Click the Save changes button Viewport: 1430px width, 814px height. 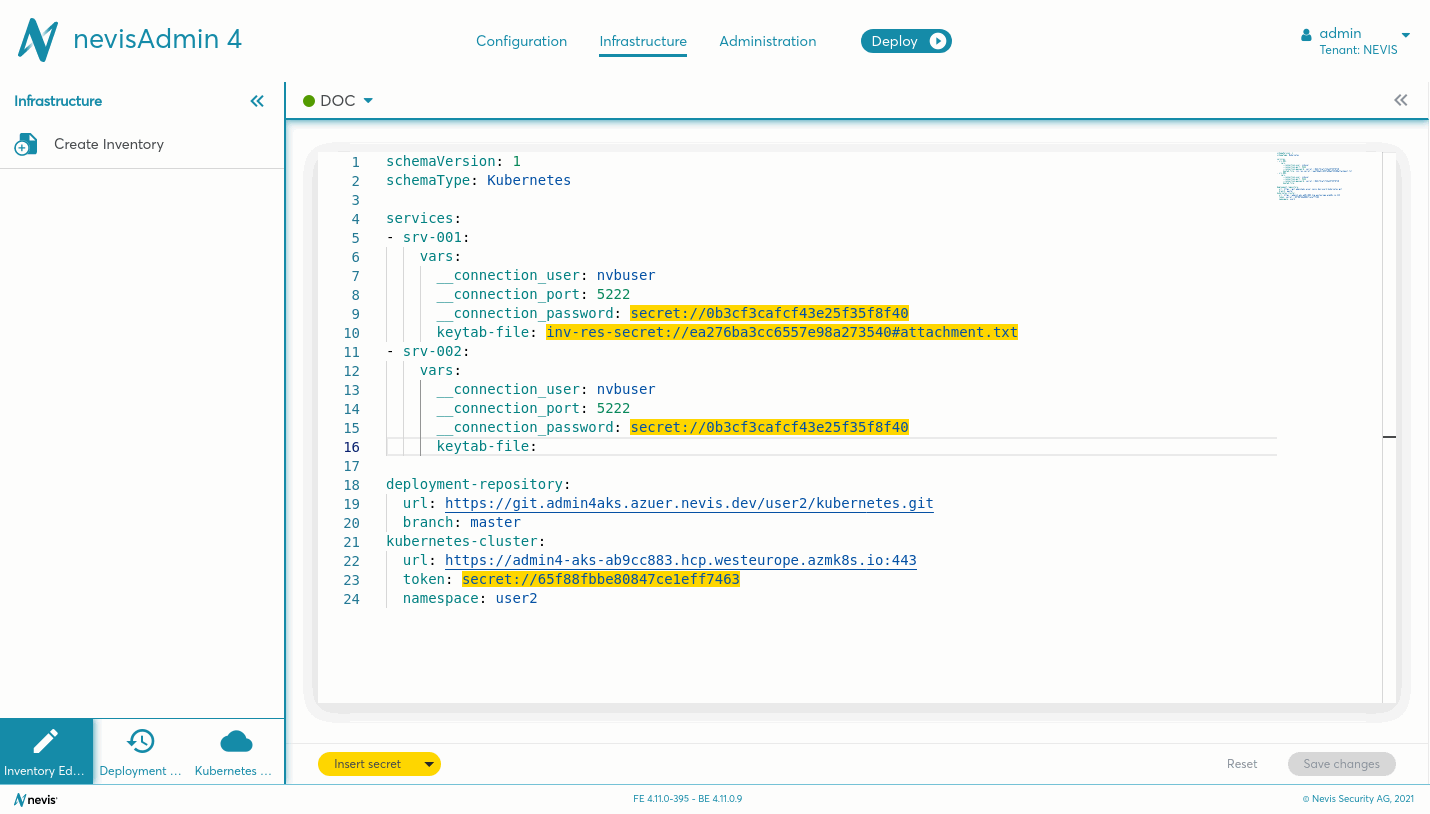(1341, 764)
